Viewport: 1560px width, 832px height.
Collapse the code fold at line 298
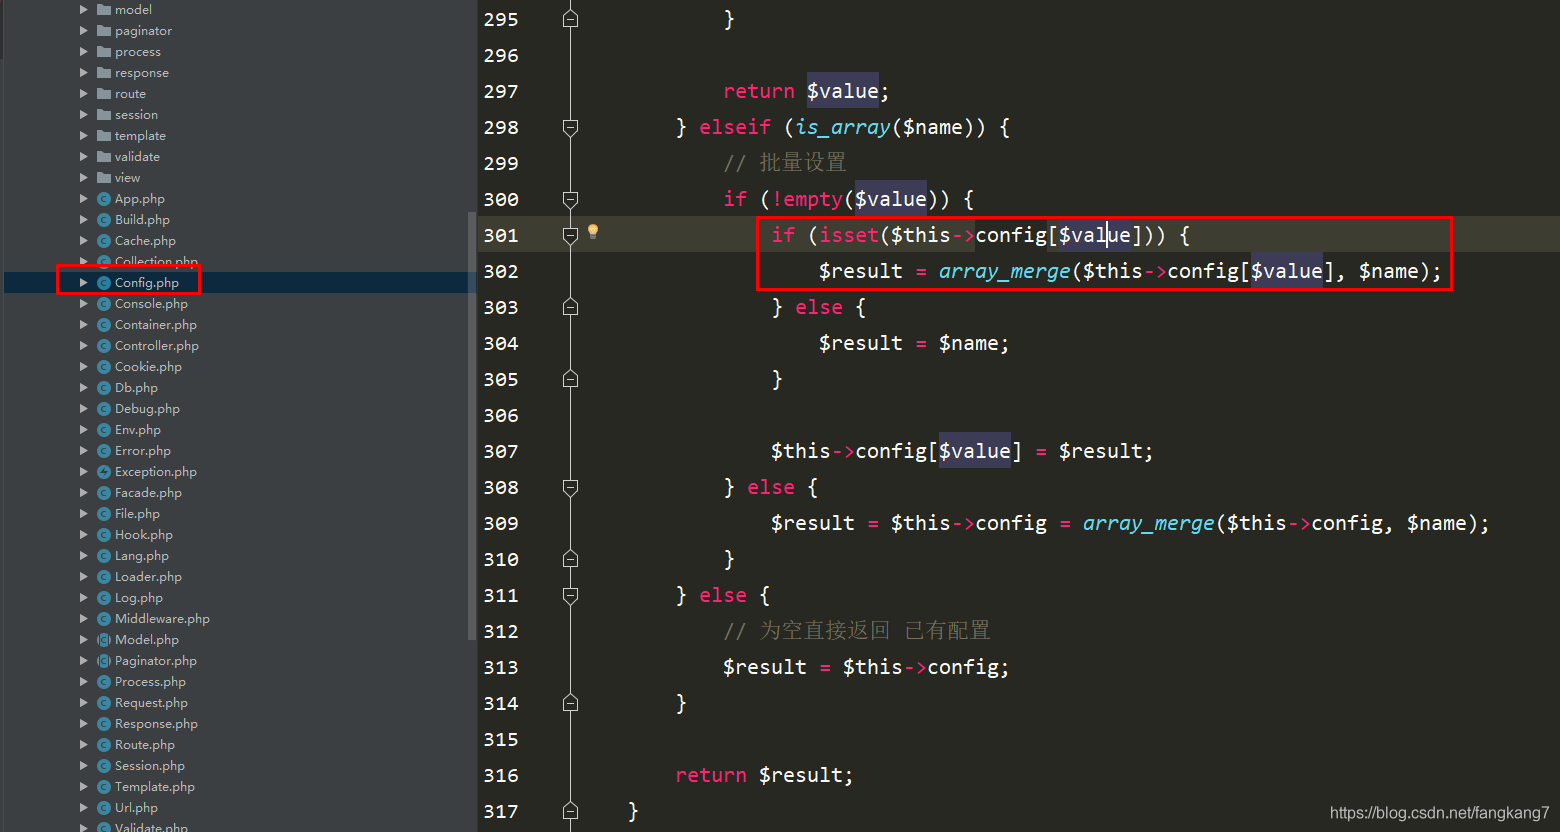click(x=570, y=127)
